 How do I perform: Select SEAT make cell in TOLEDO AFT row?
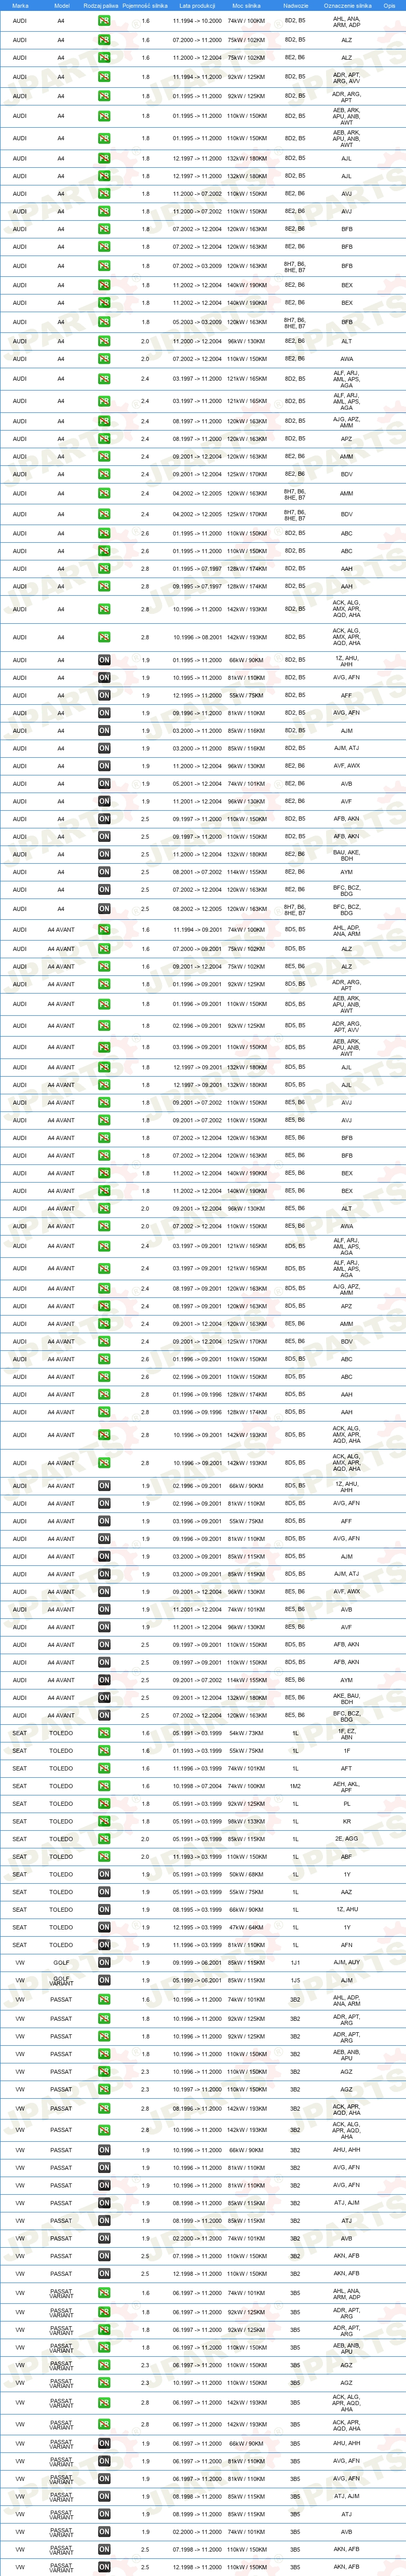pos(20,1769)
